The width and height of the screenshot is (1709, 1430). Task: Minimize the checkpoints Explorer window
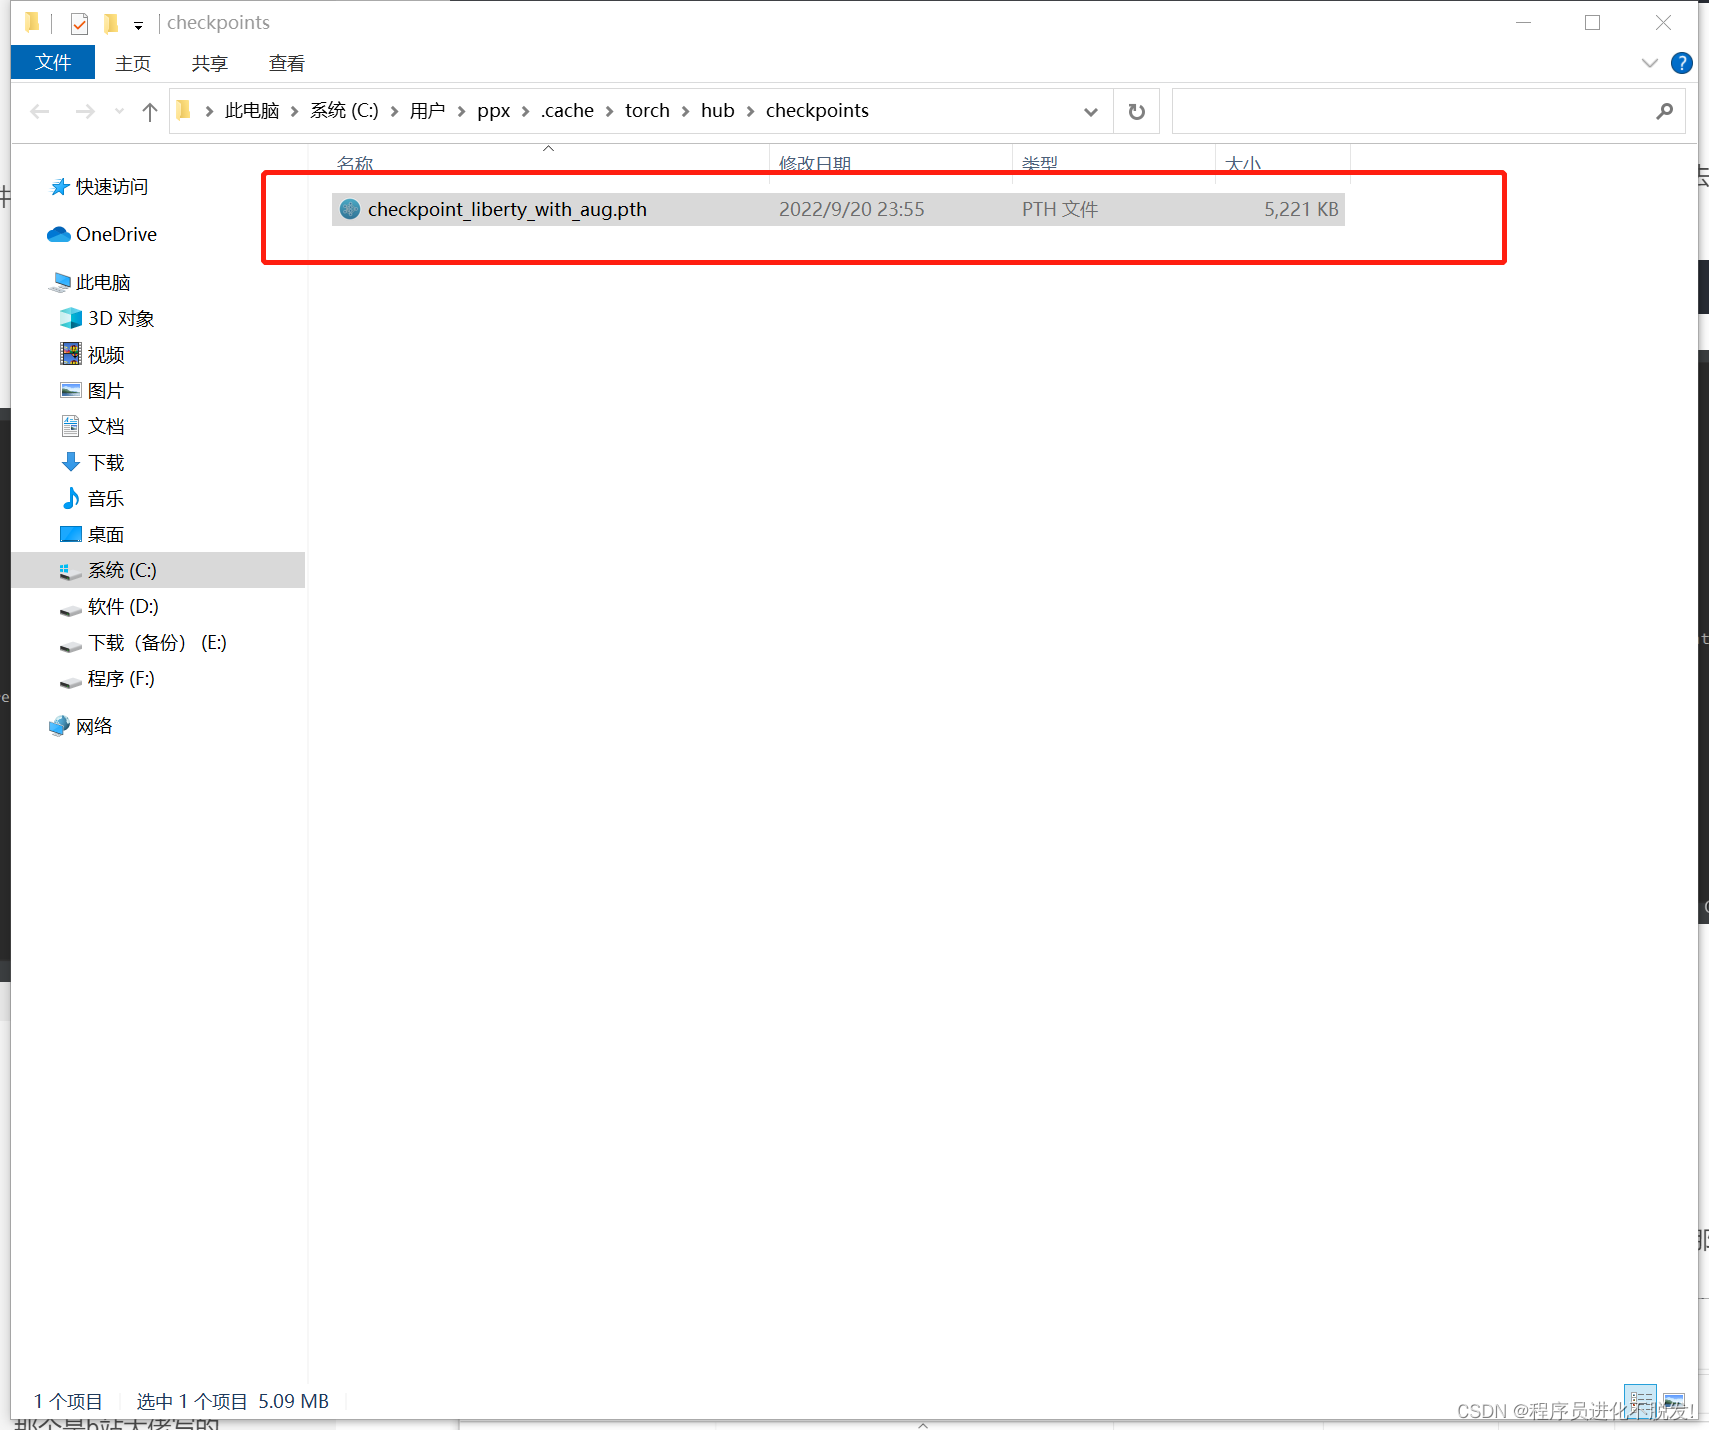[x=1524, y=22]
